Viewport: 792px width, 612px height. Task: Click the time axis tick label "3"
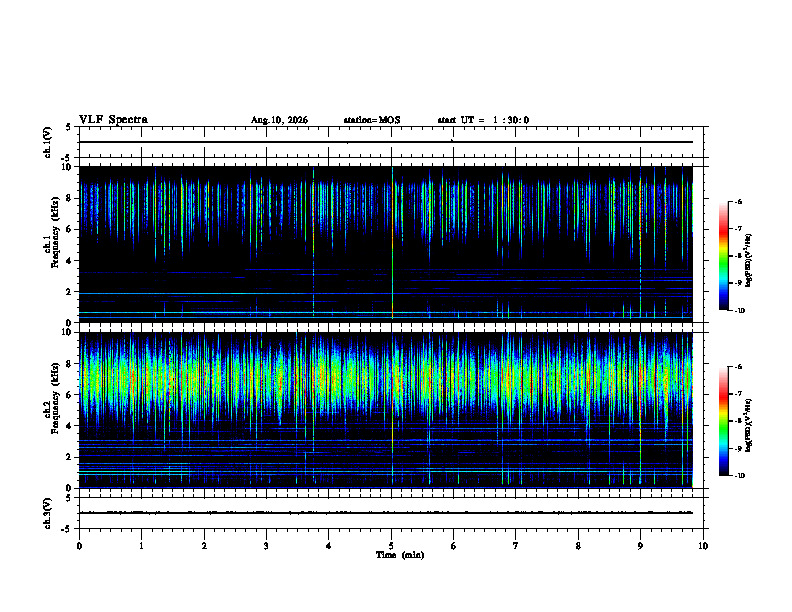(x=266, y=546)
